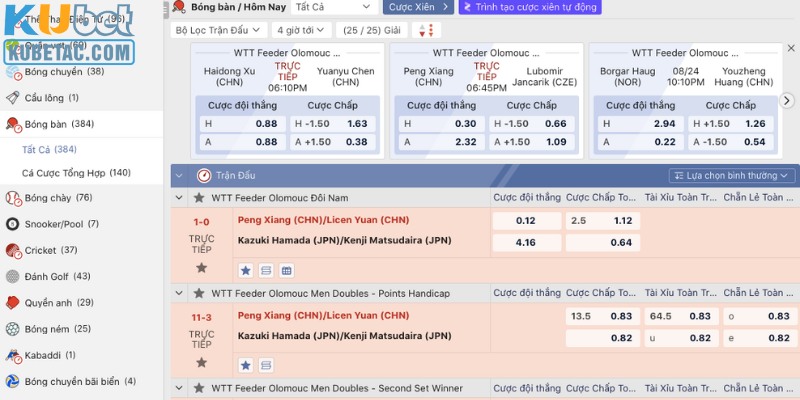Open Lựa chọn bình thường dropdown

(x=732, y=176)
